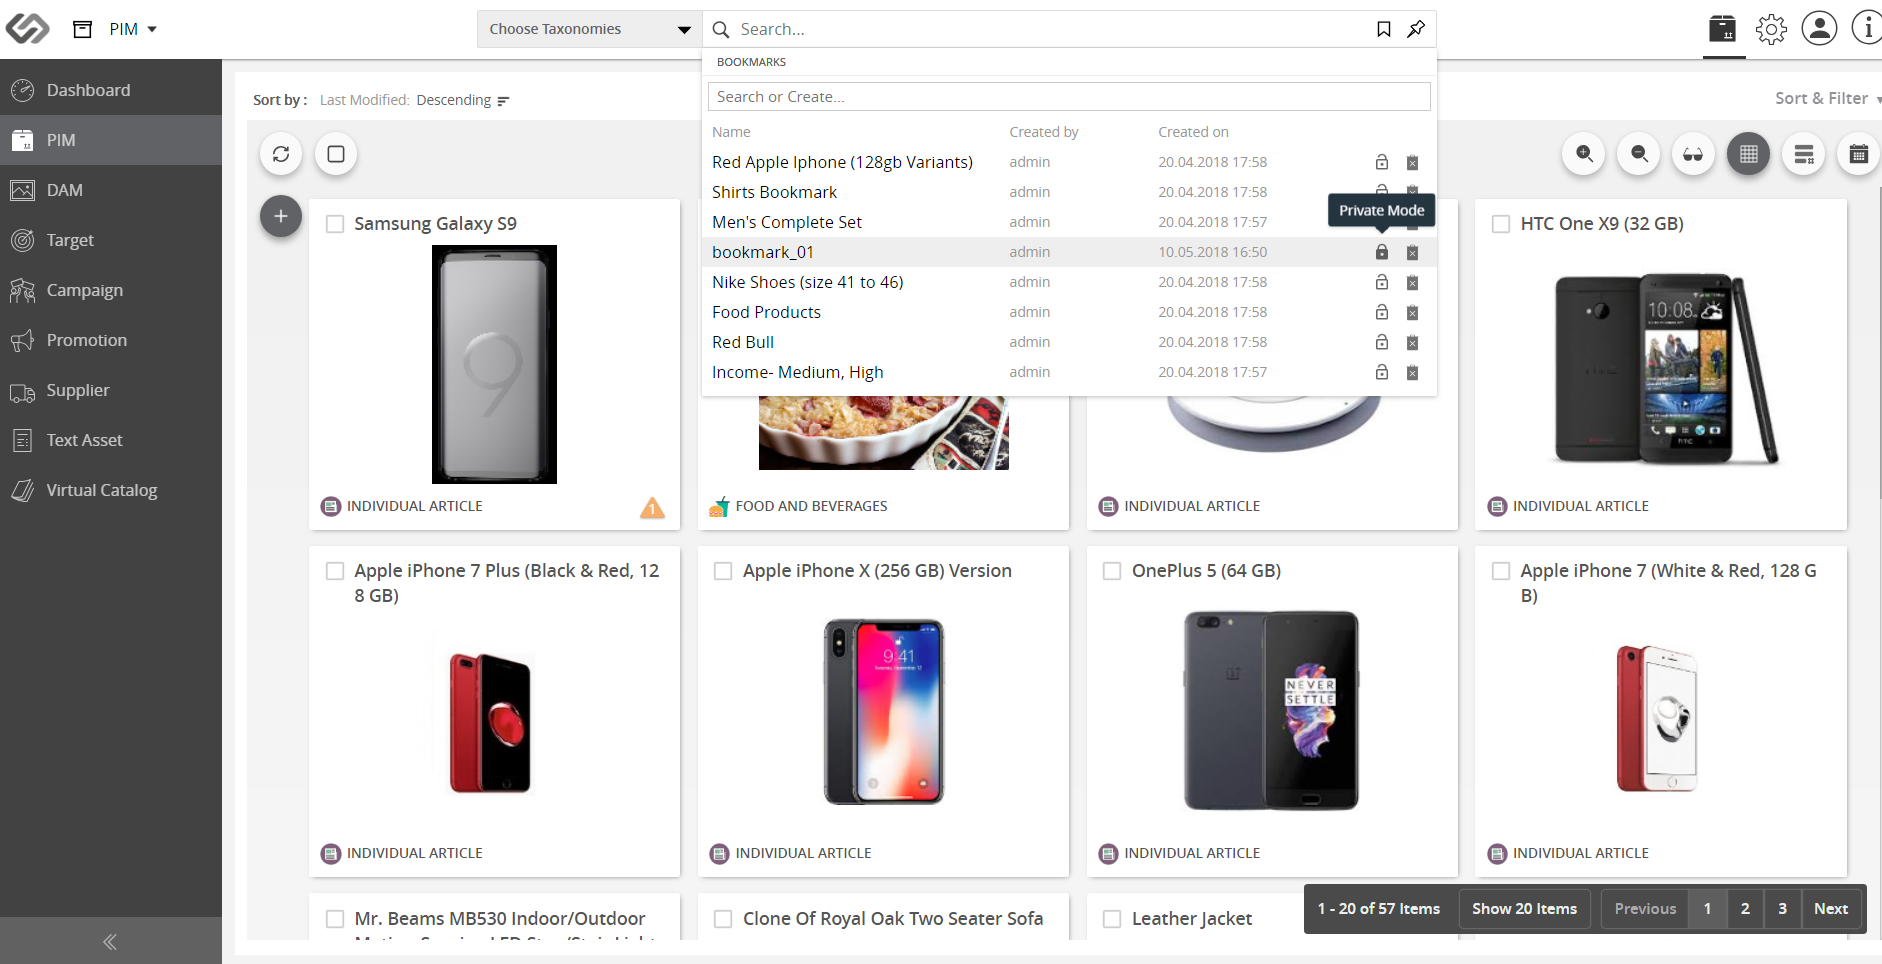1882x964 pixels.
Task: Open the PIM module dropdown in header
Action: coord(133,29)
